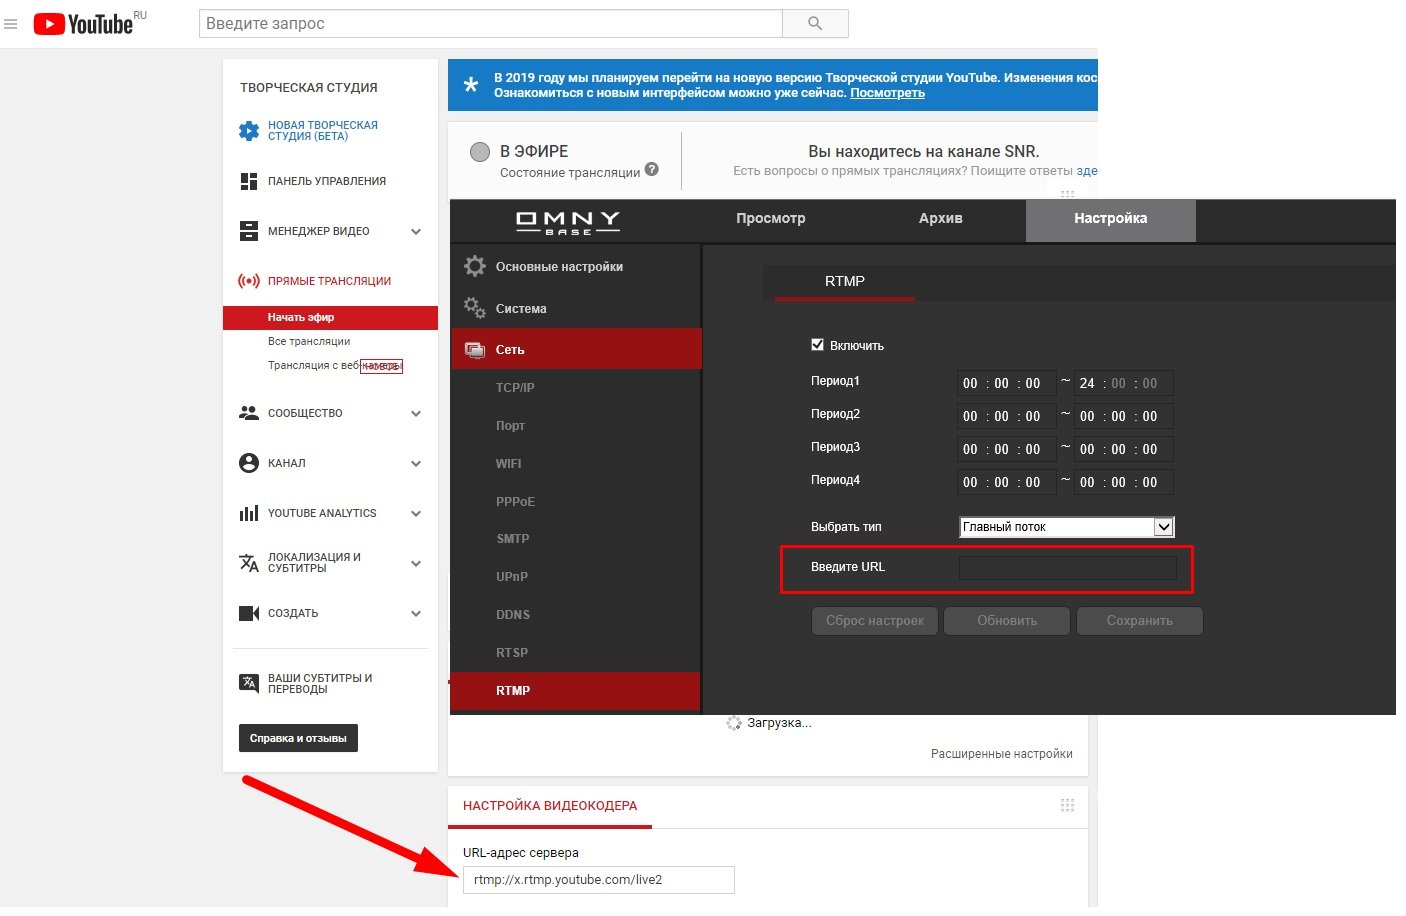This screenshot has height=916, width=1406.
Task: Expand the YouTube Analytics section
Action: [416, 513]
